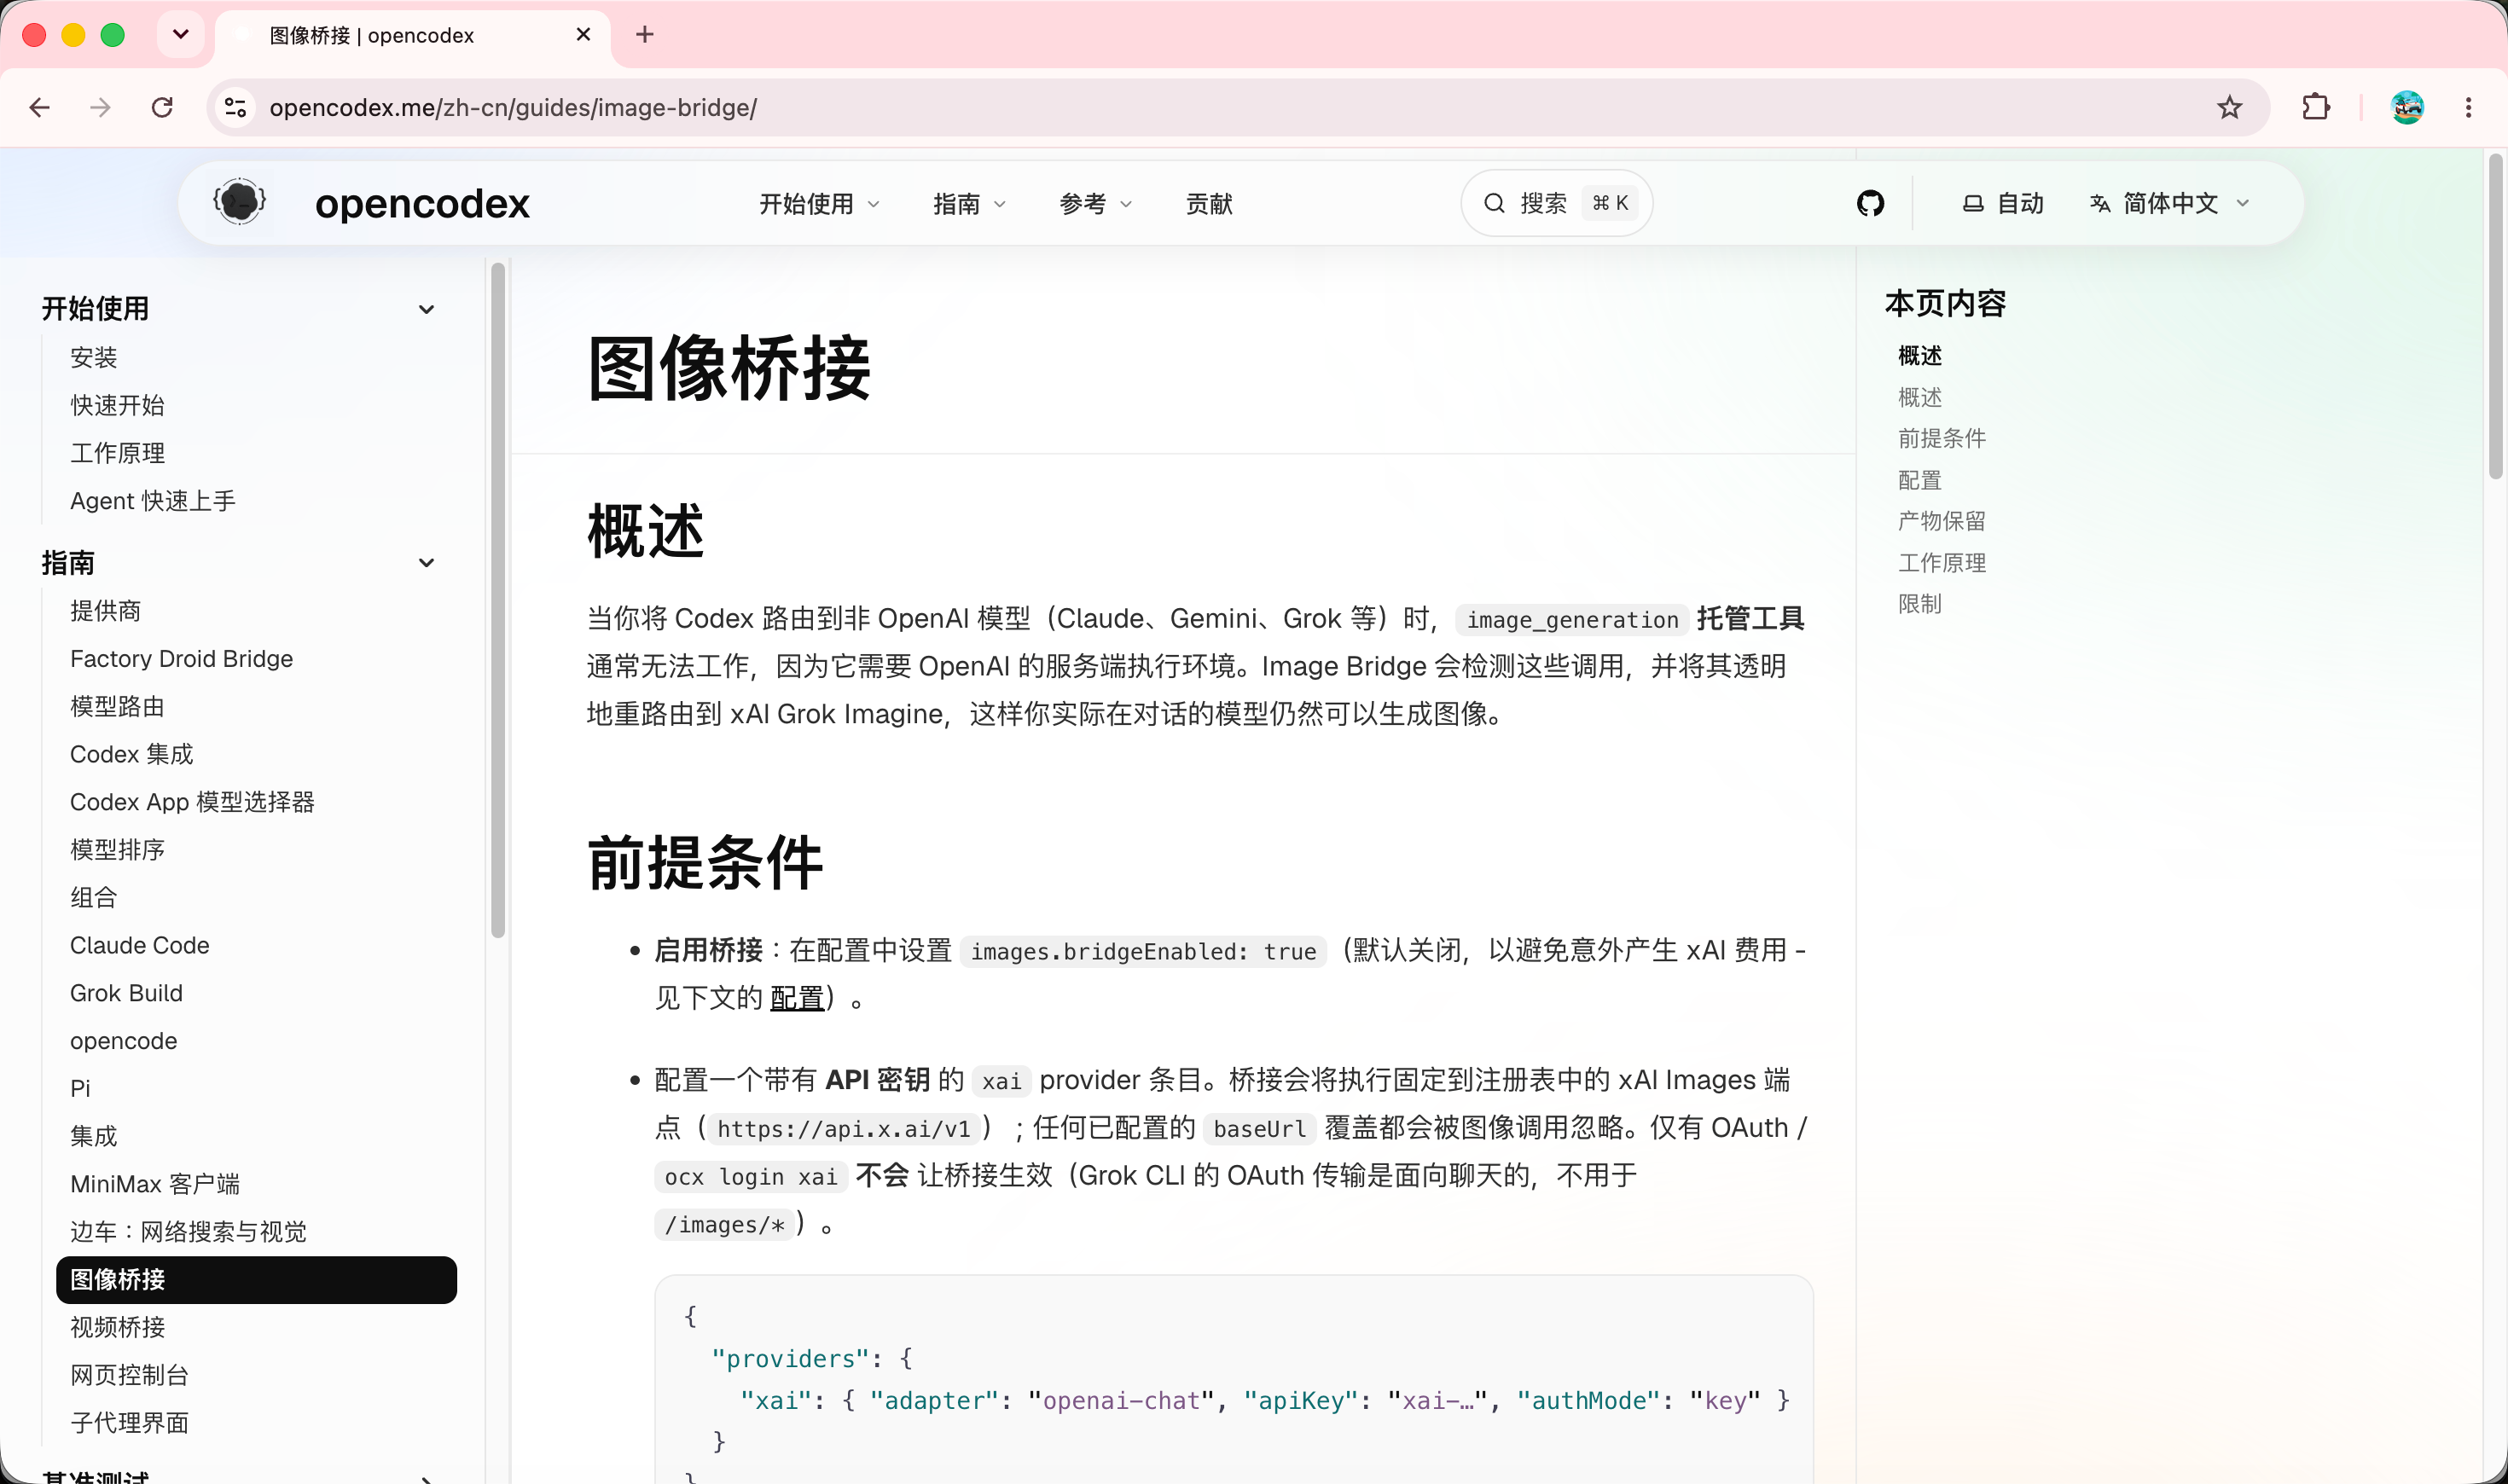Open the Agent 快速上手 page
This screenshot has height=1484, width=2508.
pyautogui.click(x=153, y=501)
